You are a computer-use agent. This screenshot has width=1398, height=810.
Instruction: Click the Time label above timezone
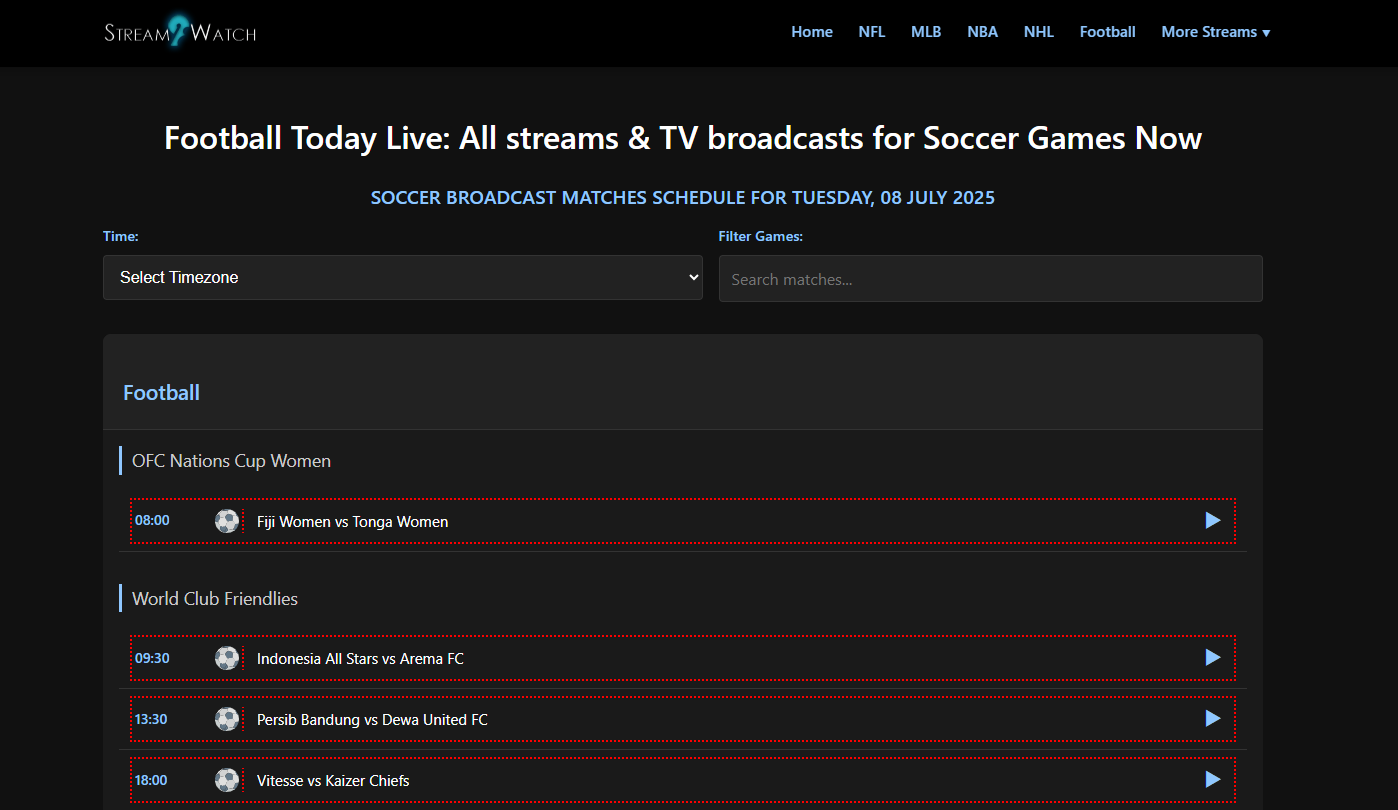click(x=121, y=237)
